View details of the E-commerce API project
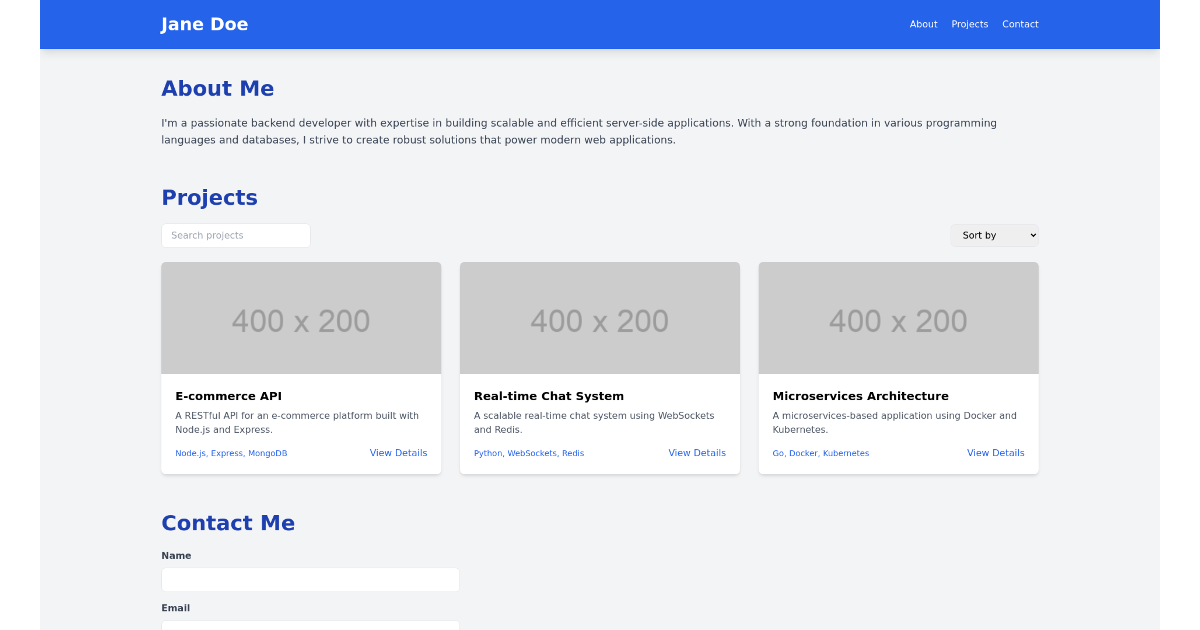 click(398, 452)
